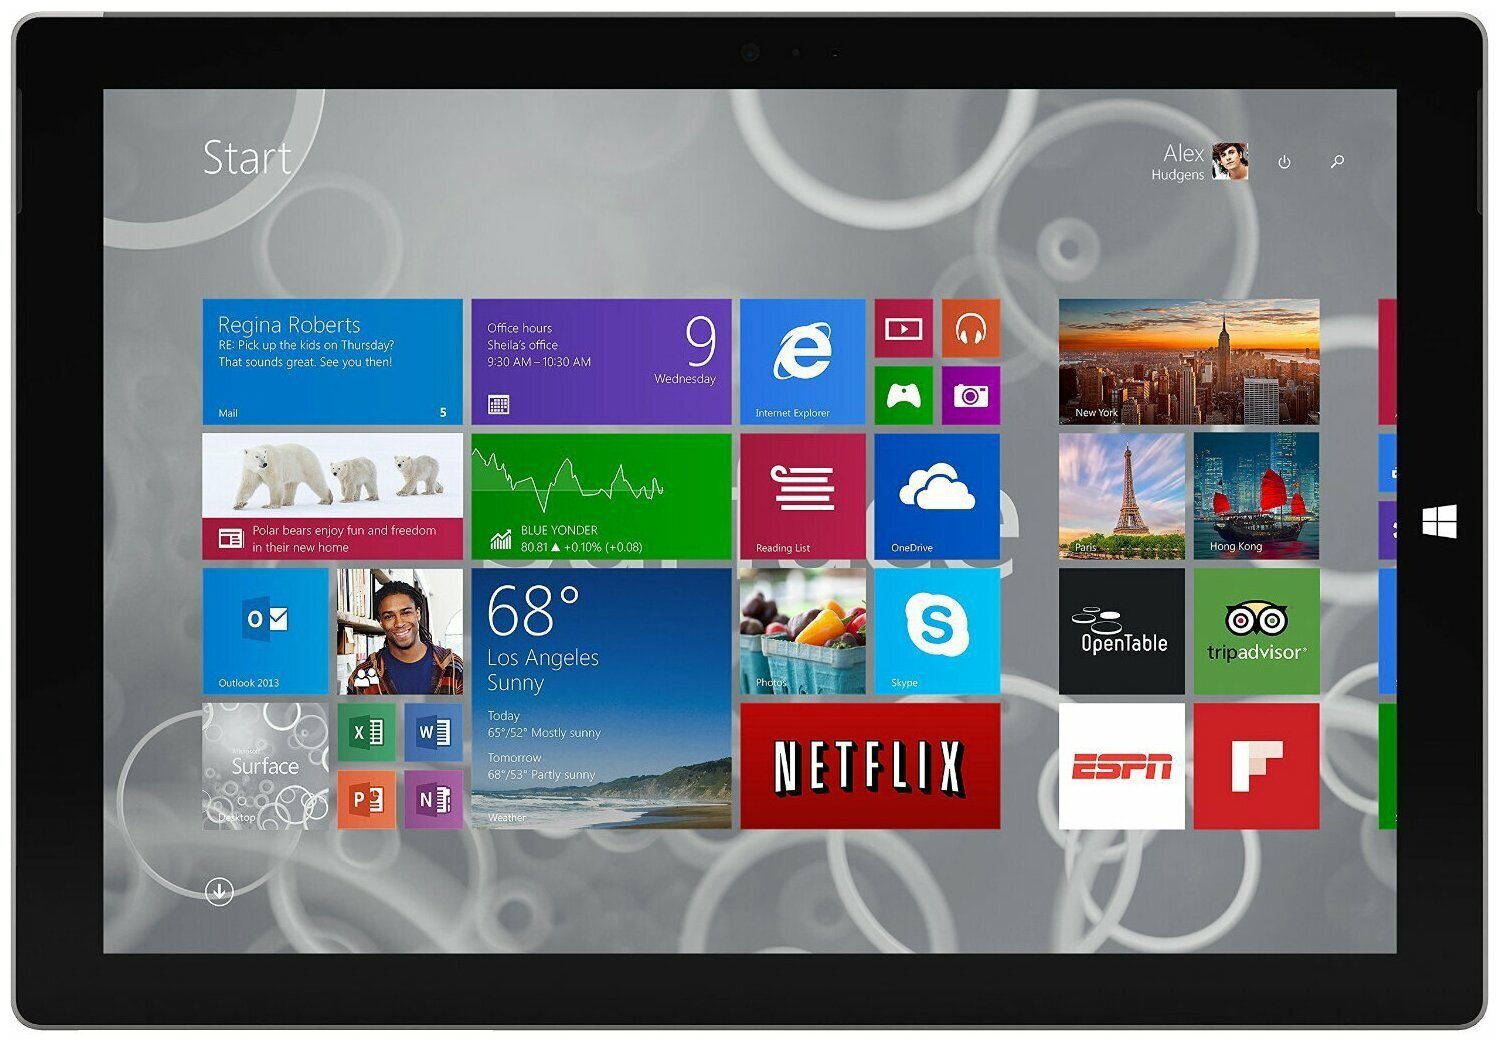1500x1045 pixels.
Task: Tap the Windows logo button on bezel
Action: tap(1439, 521)
